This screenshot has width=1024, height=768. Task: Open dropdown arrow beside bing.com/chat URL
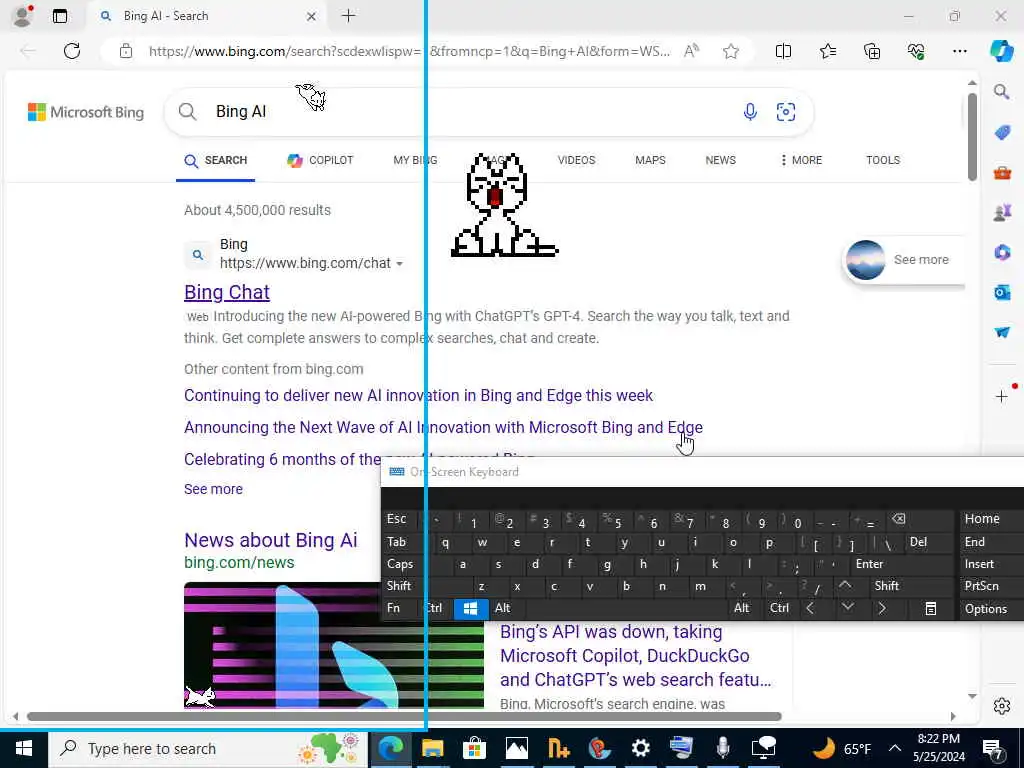point(399,264)
